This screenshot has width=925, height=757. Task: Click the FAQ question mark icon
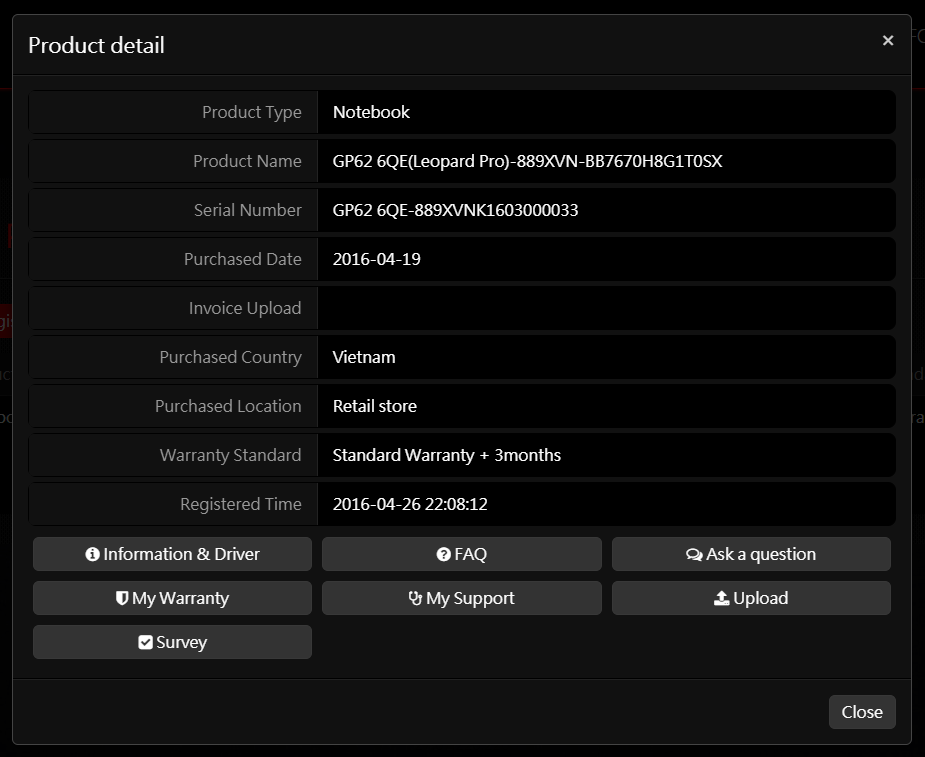tap(444, 554)
